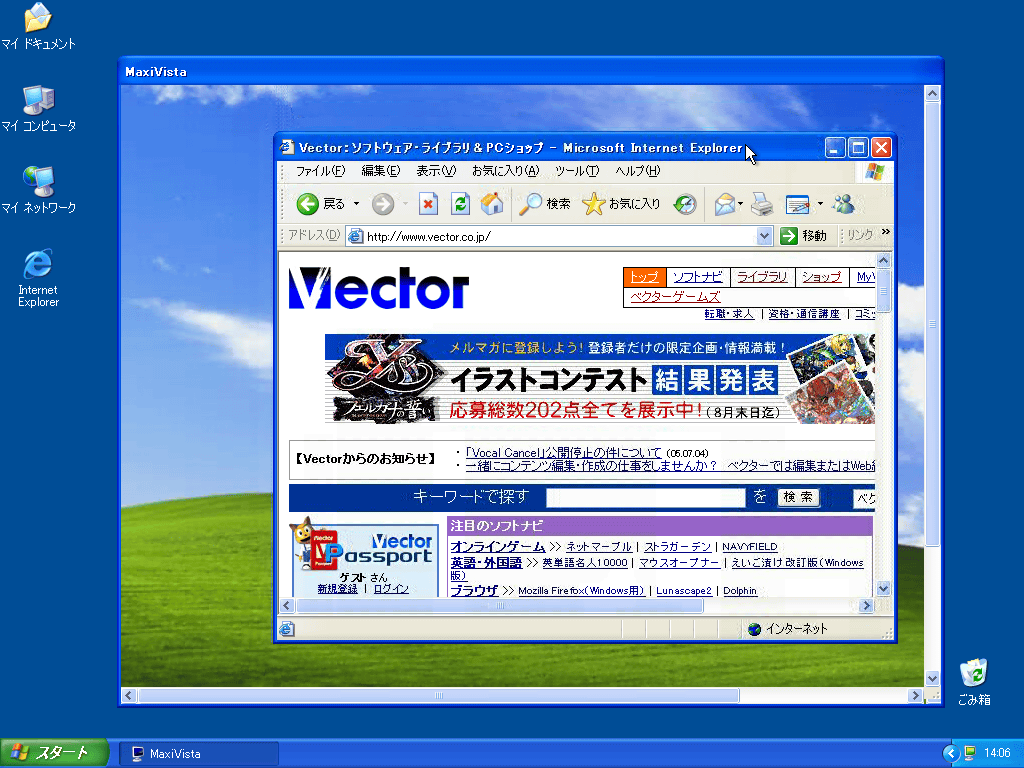Expand the Links (リンク) toolbar chevron
The height and width of the screenshot is (768, 1024).
[886, 232]
